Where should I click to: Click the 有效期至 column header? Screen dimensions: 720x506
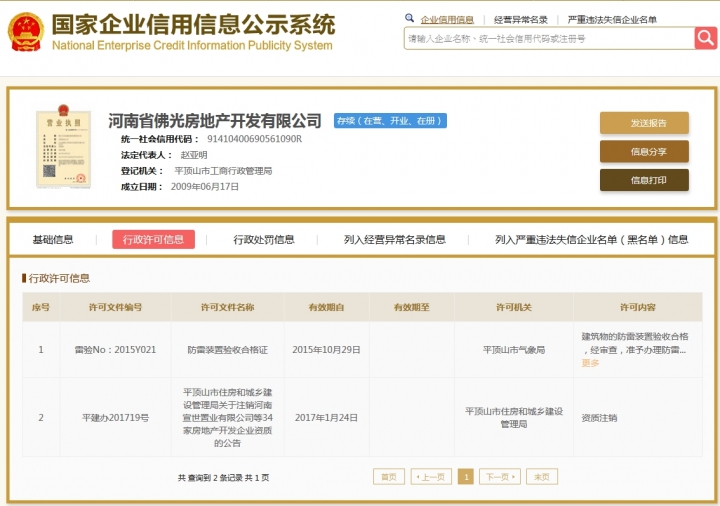click(411, 307)
